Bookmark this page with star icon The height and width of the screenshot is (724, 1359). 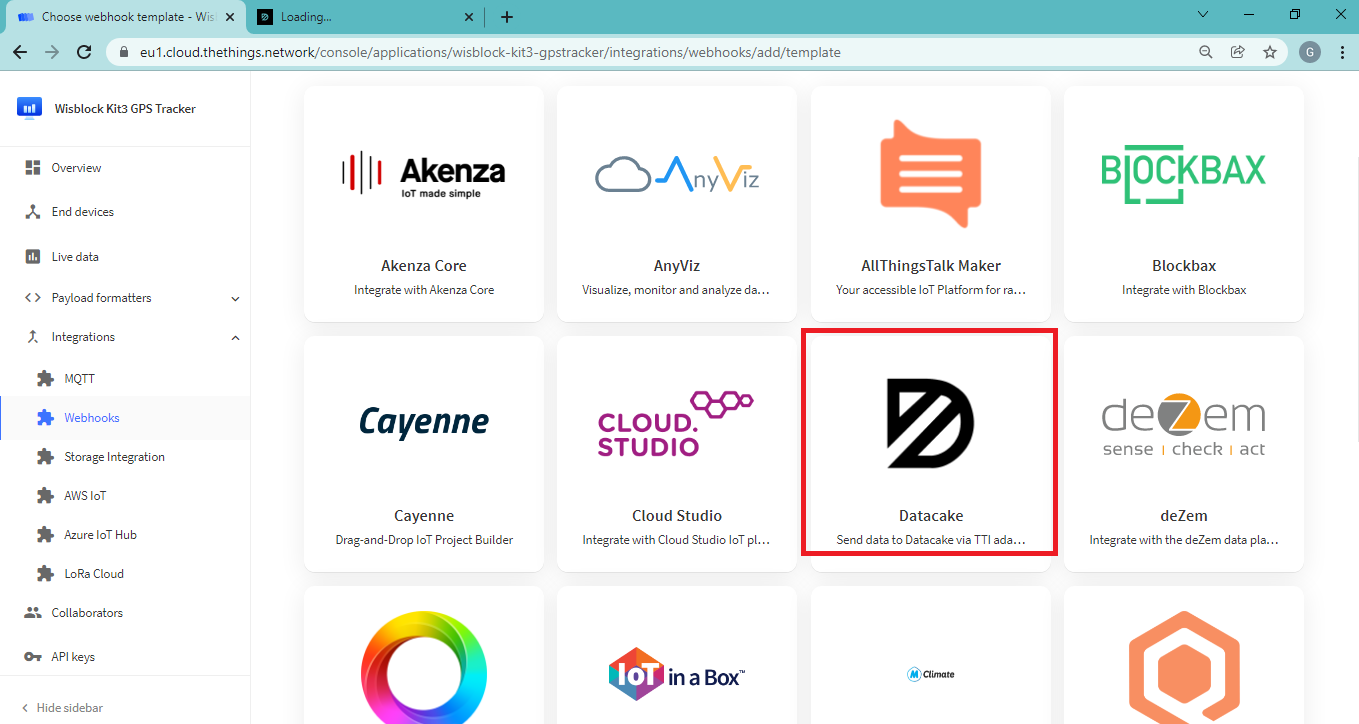click(1269, 52)
